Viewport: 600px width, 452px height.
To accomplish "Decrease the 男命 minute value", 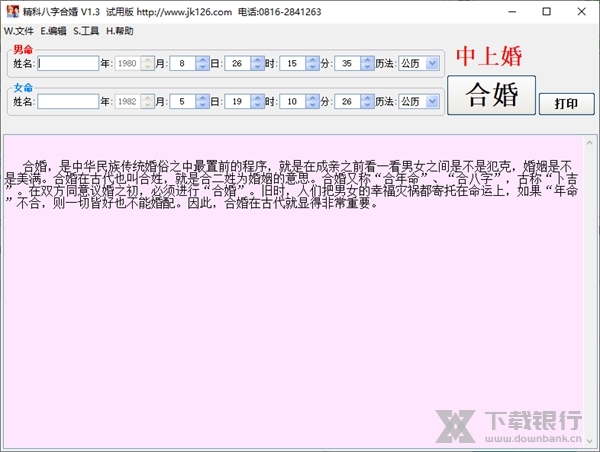I will 368,67.
